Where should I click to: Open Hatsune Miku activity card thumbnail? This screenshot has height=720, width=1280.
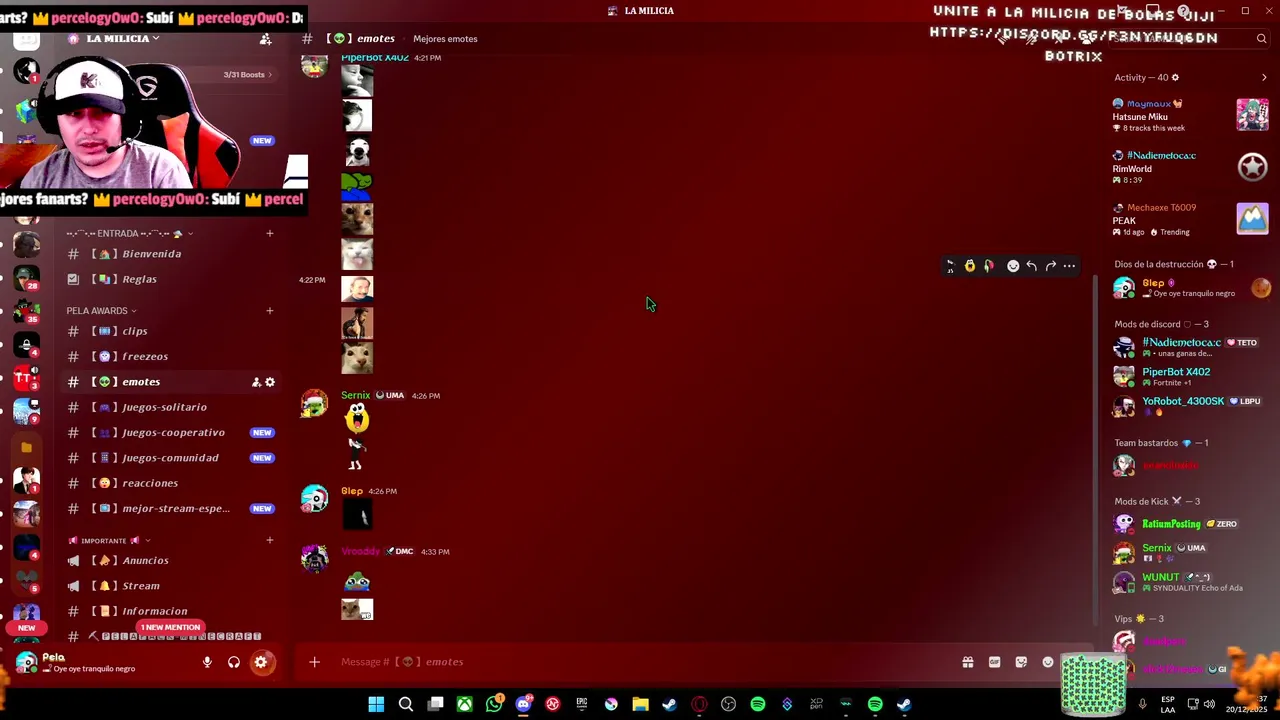[1252, 114]
